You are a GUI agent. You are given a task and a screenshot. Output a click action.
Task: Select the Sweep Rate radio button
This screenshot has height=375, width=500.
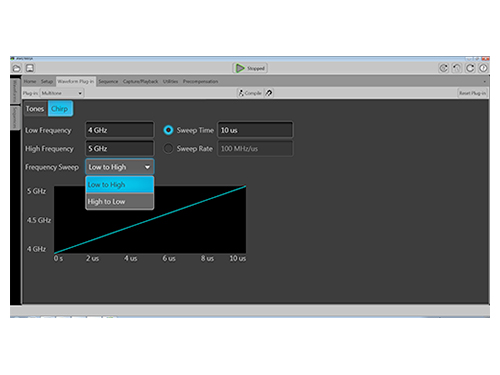tap(168, 149)
